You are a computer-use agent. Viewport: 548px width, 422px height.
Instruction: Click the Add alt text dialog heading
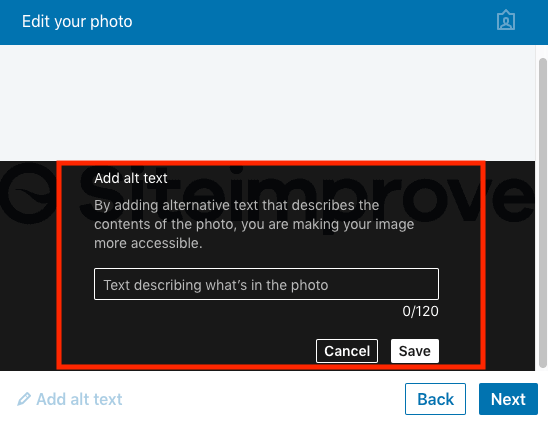click(131, 178)
